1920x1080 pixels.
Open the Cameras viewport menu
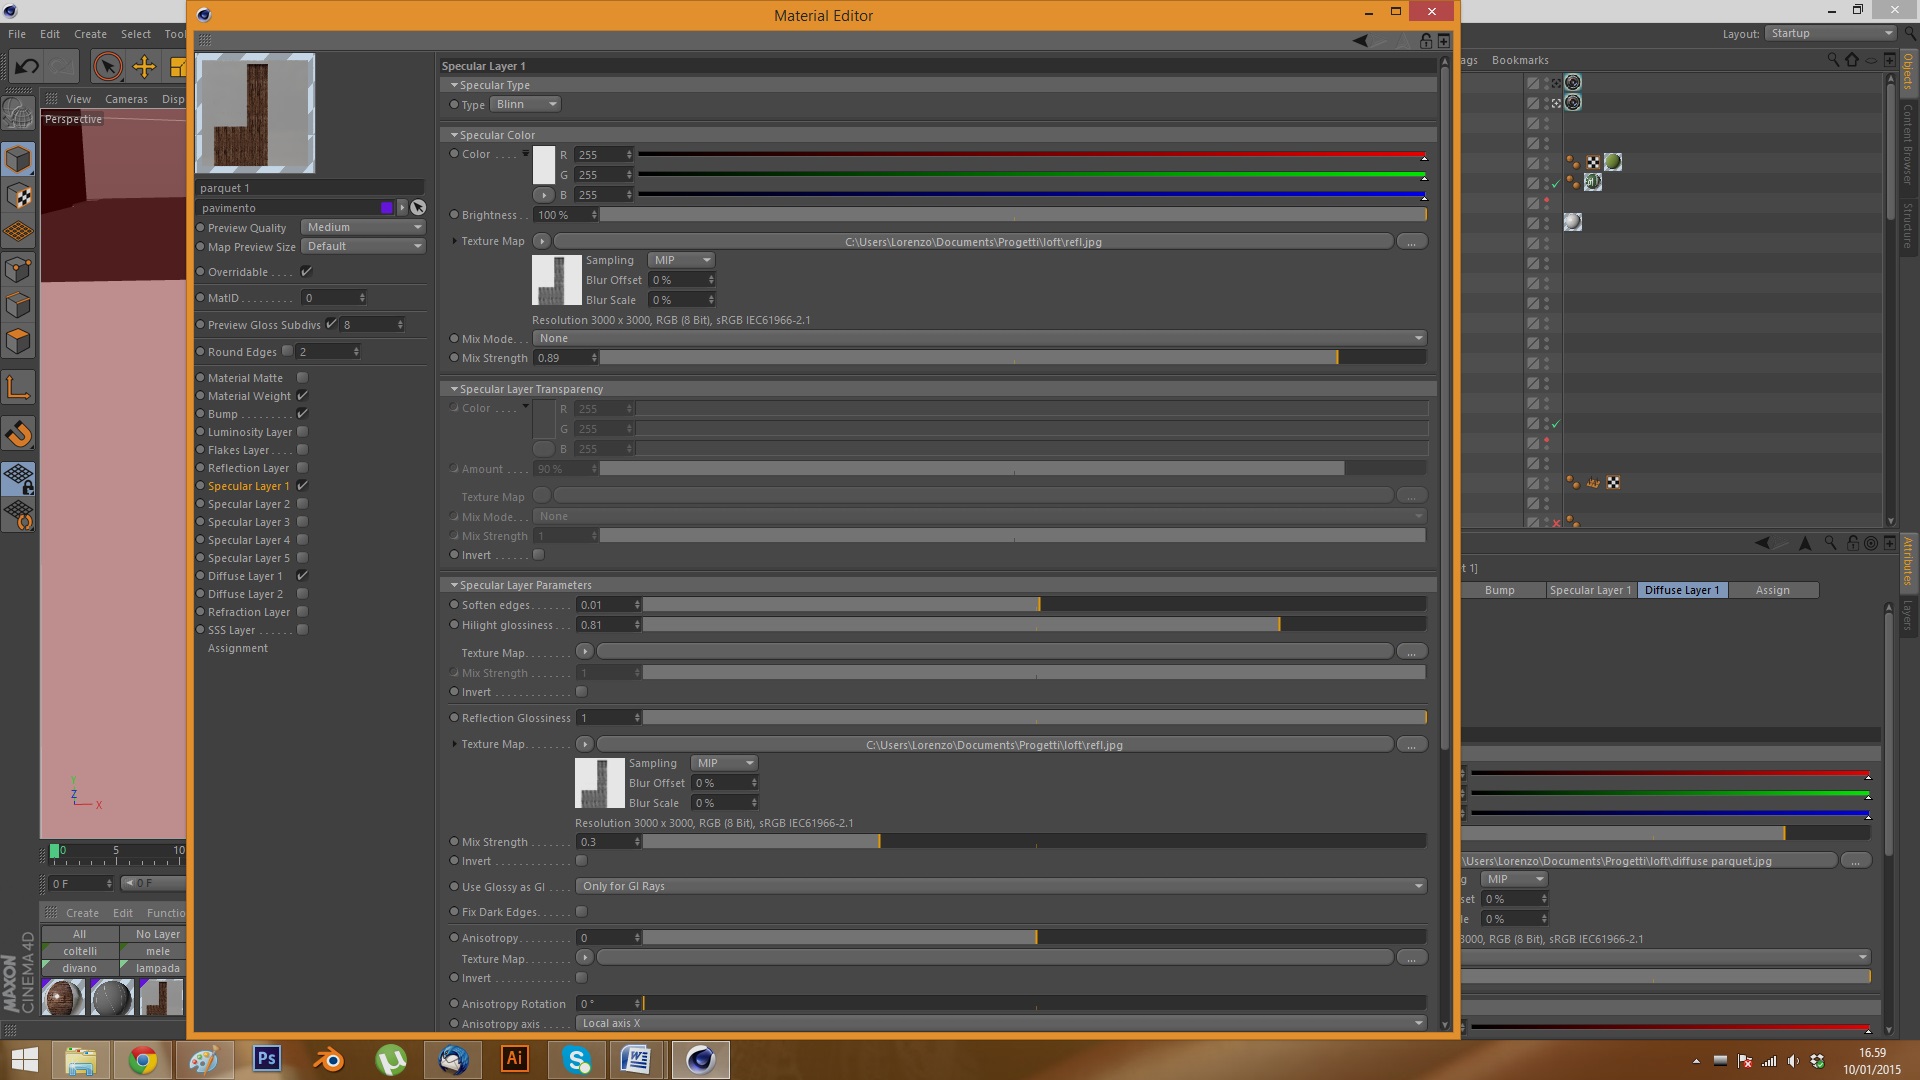pyautogui.click(x=126, y=99)
